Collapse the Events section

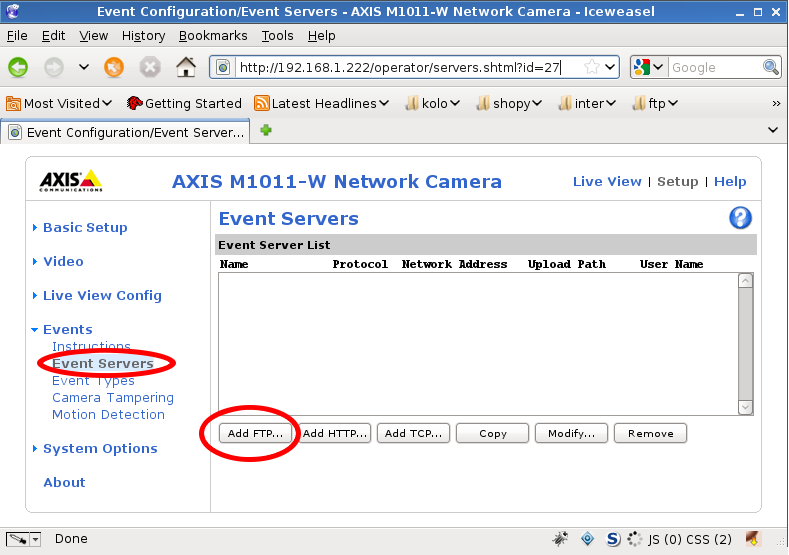pos(67,330)
